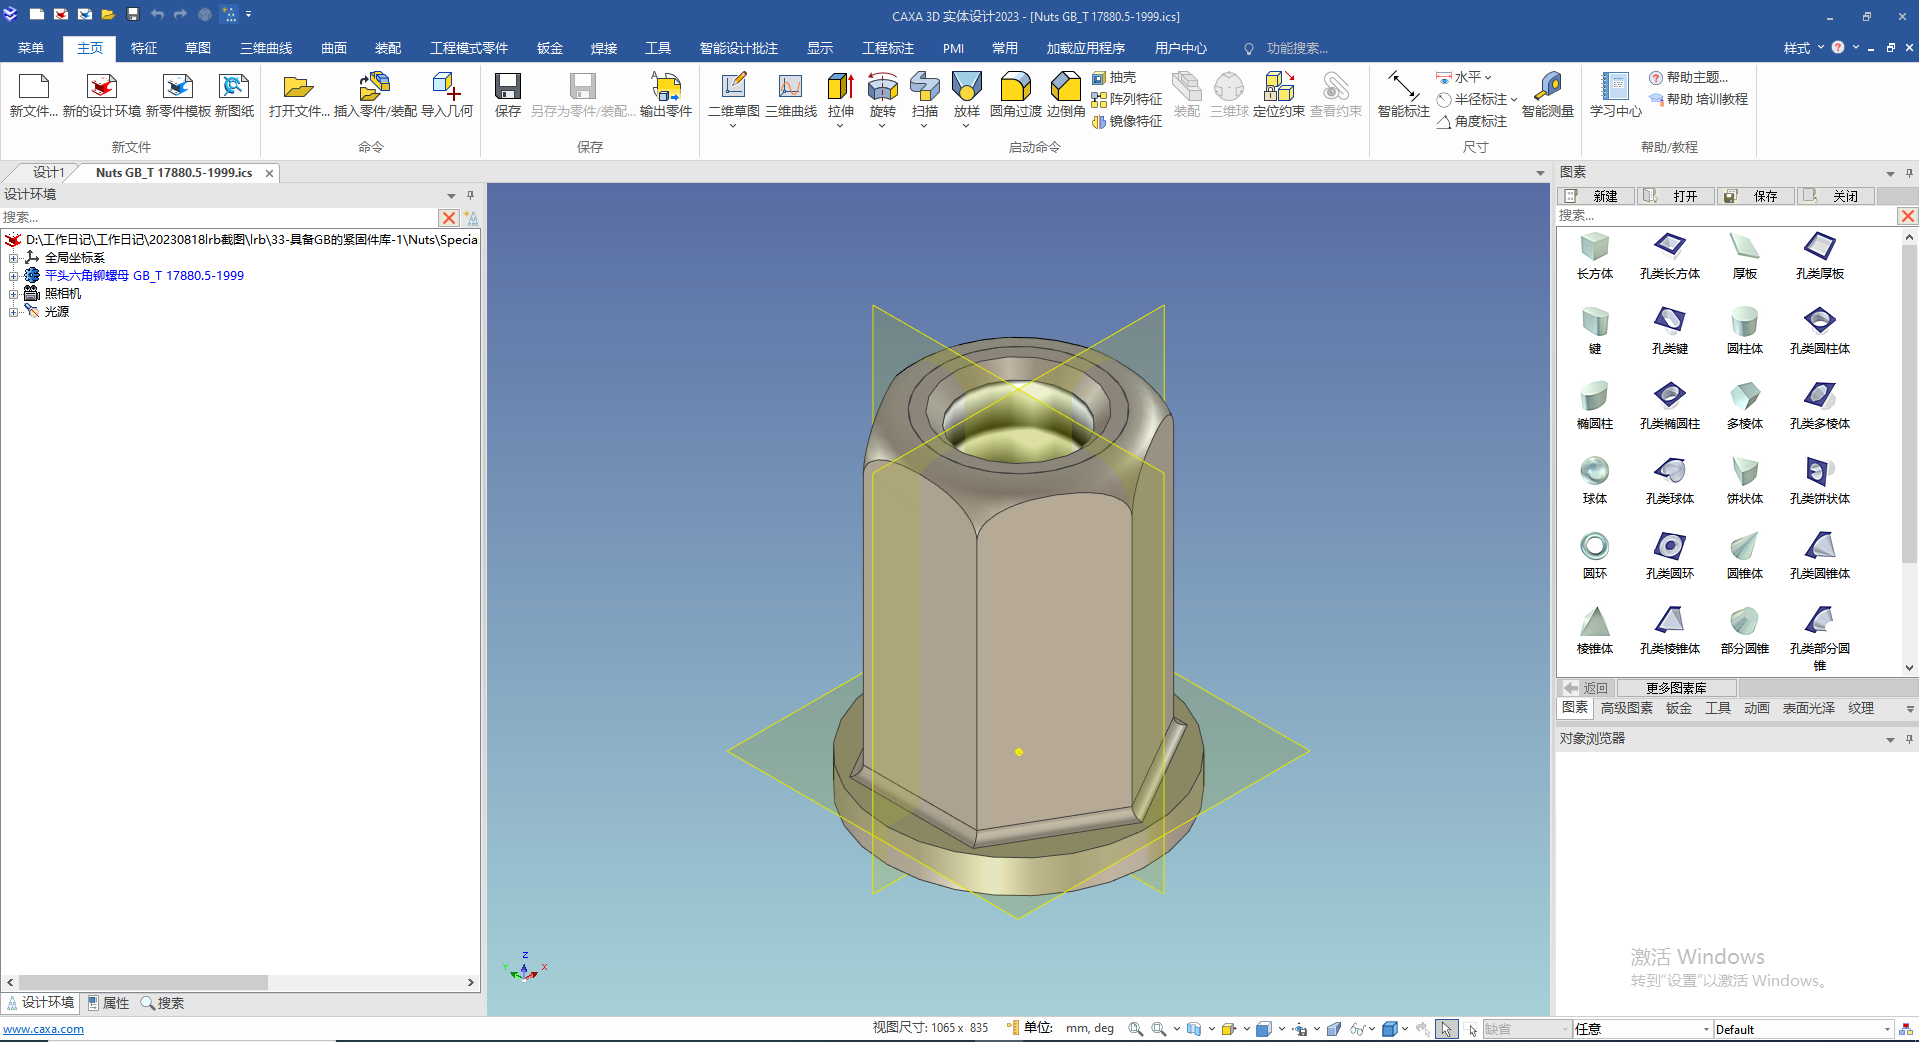This screenshot has height=1042, width=1919.
Task: Open the 菜单 menu
Action: (31, 48)
